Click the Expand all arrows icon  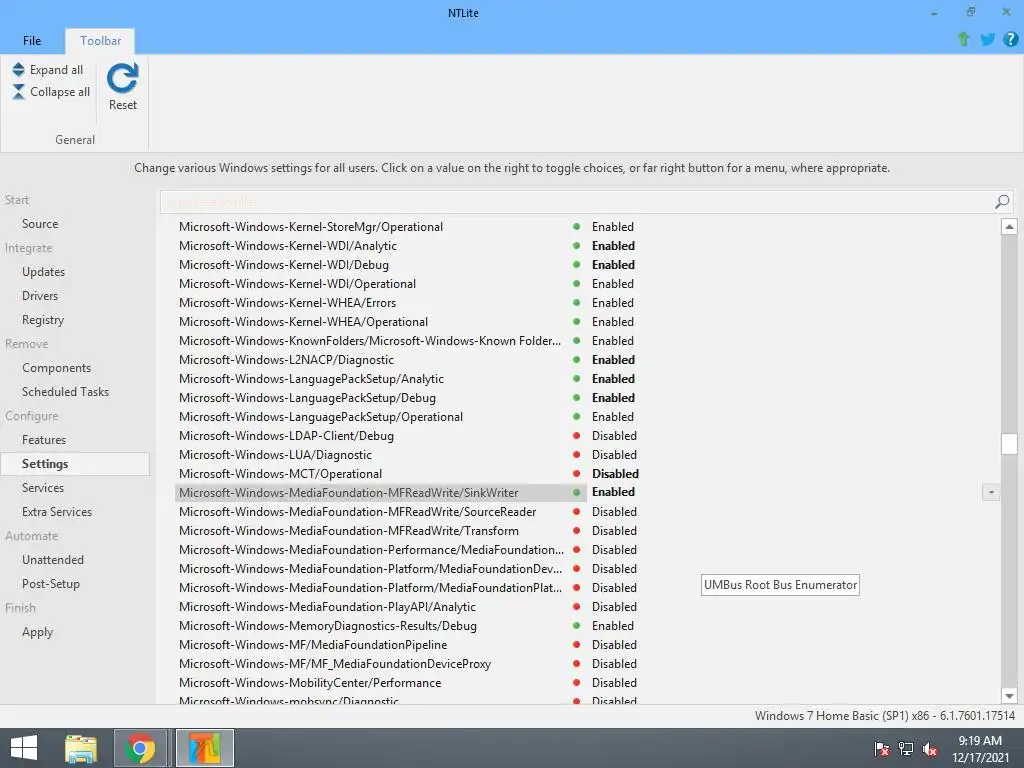18,69
